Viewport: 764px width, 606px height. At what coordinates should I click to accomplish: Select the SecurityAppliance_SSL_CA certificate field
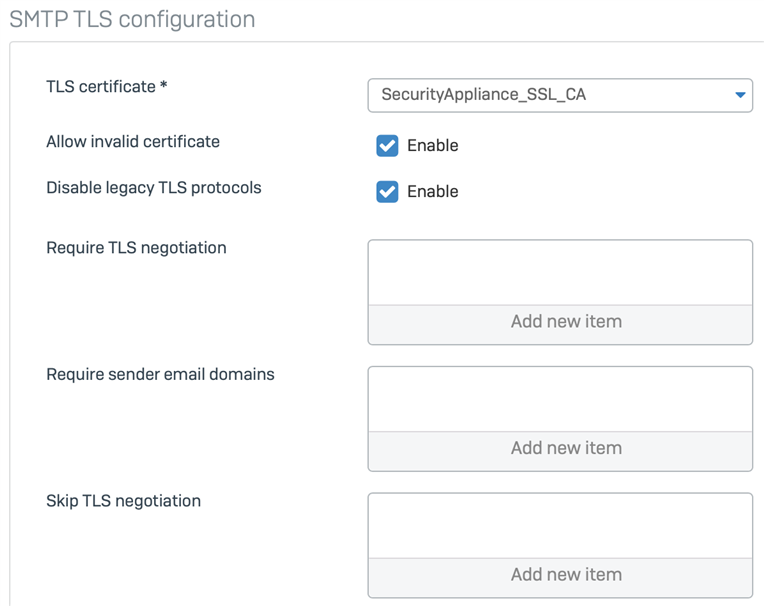point(560,95)
